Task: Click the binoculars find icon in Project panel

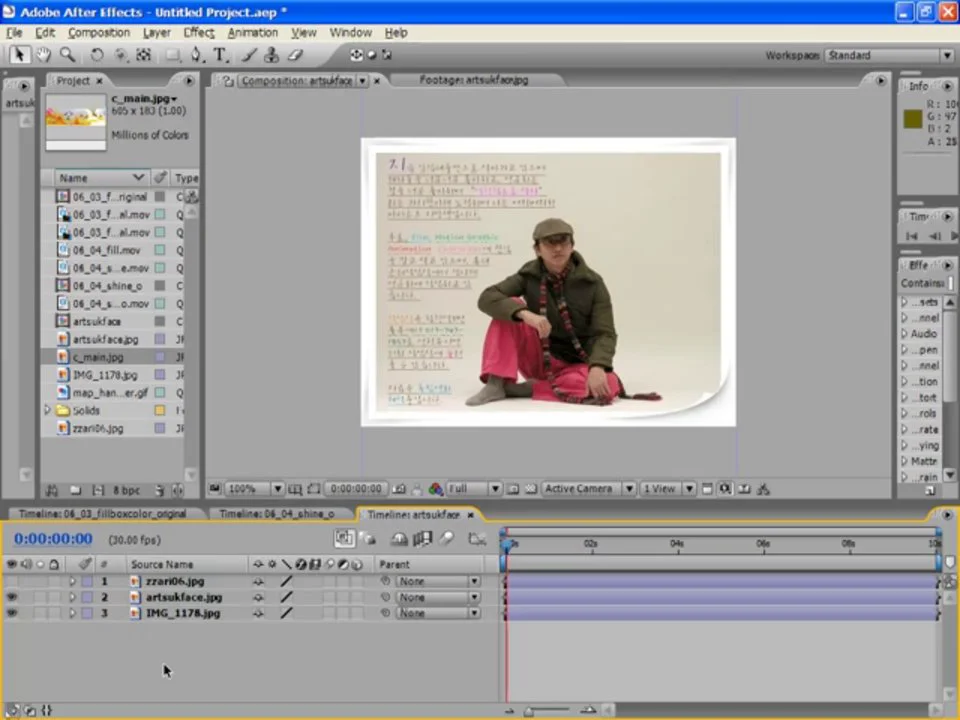Action: click(x=52, y=490)
